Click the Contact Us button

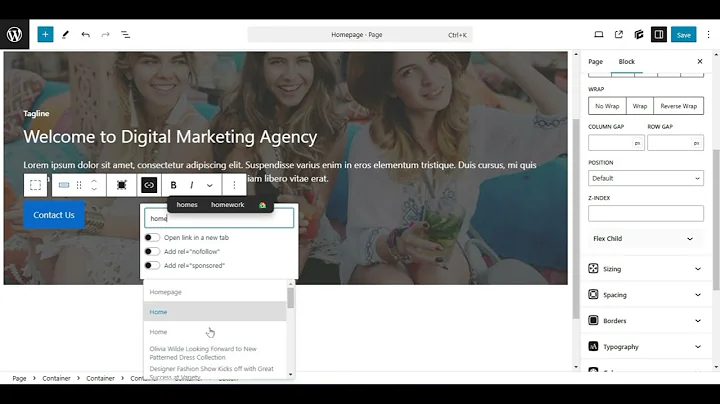pyautogui.click(x=54, y=215)
